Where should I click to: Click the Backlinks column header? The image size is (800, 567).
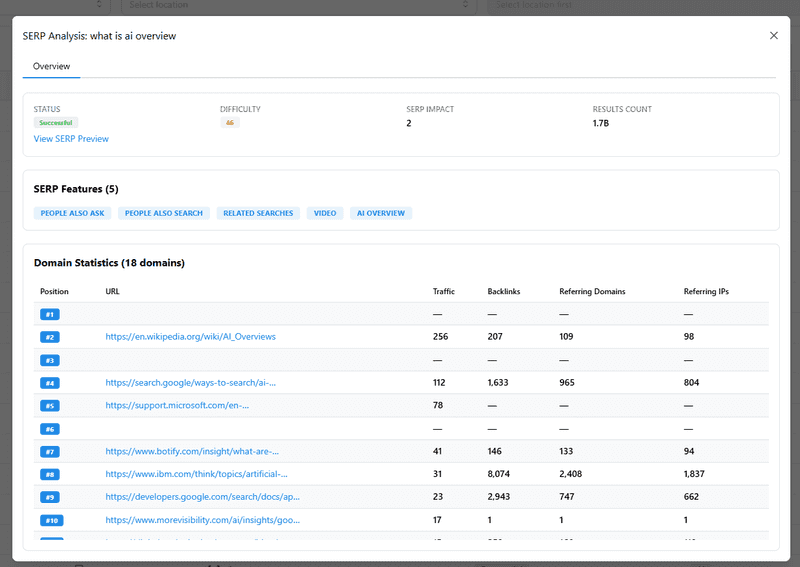504,291
